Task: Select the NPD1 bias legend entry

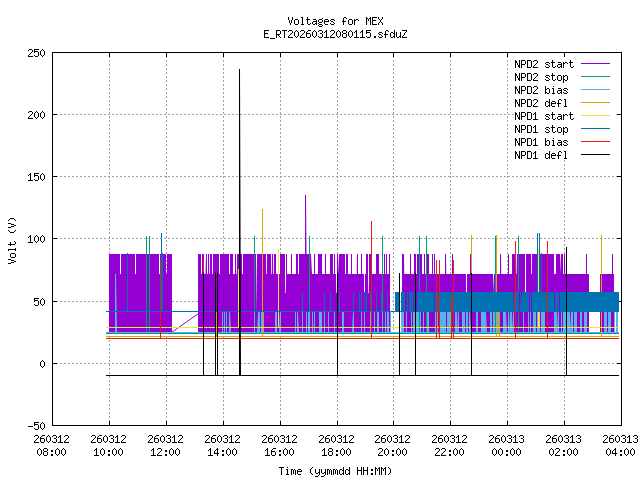Action: 542,142
